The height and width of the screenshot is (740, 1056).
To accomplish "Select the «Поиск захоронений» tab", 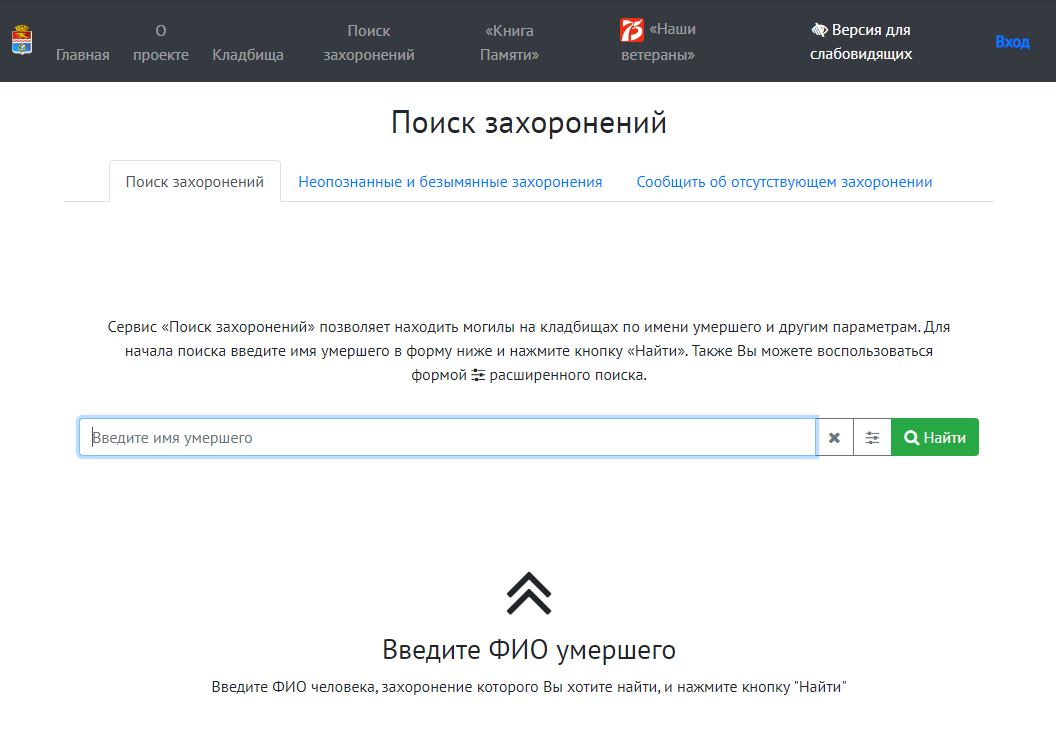I will click(x=194, y=182).
